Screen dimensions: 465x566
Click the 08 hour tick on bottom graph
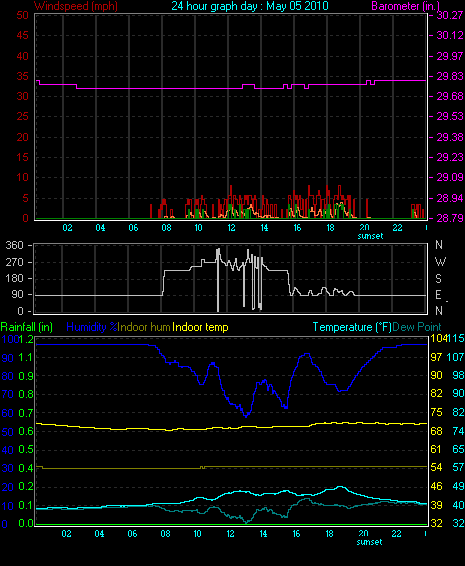pos(165,534)
